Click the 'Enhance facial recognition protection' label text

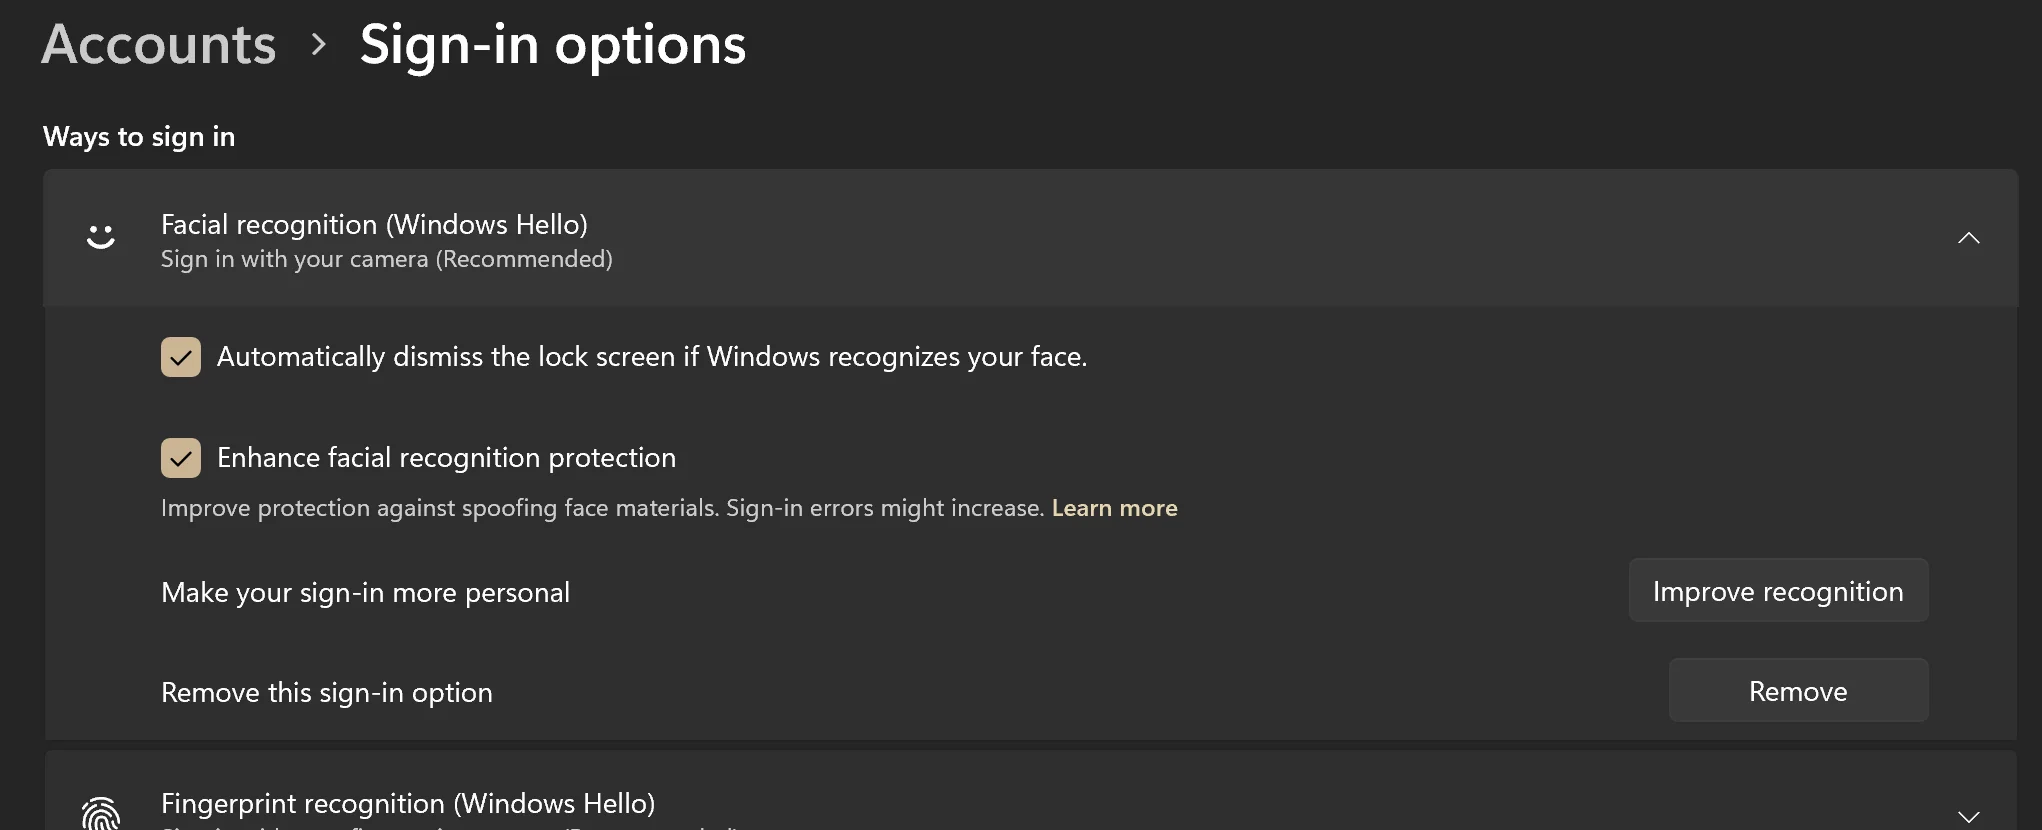click(x=446, y=458)
